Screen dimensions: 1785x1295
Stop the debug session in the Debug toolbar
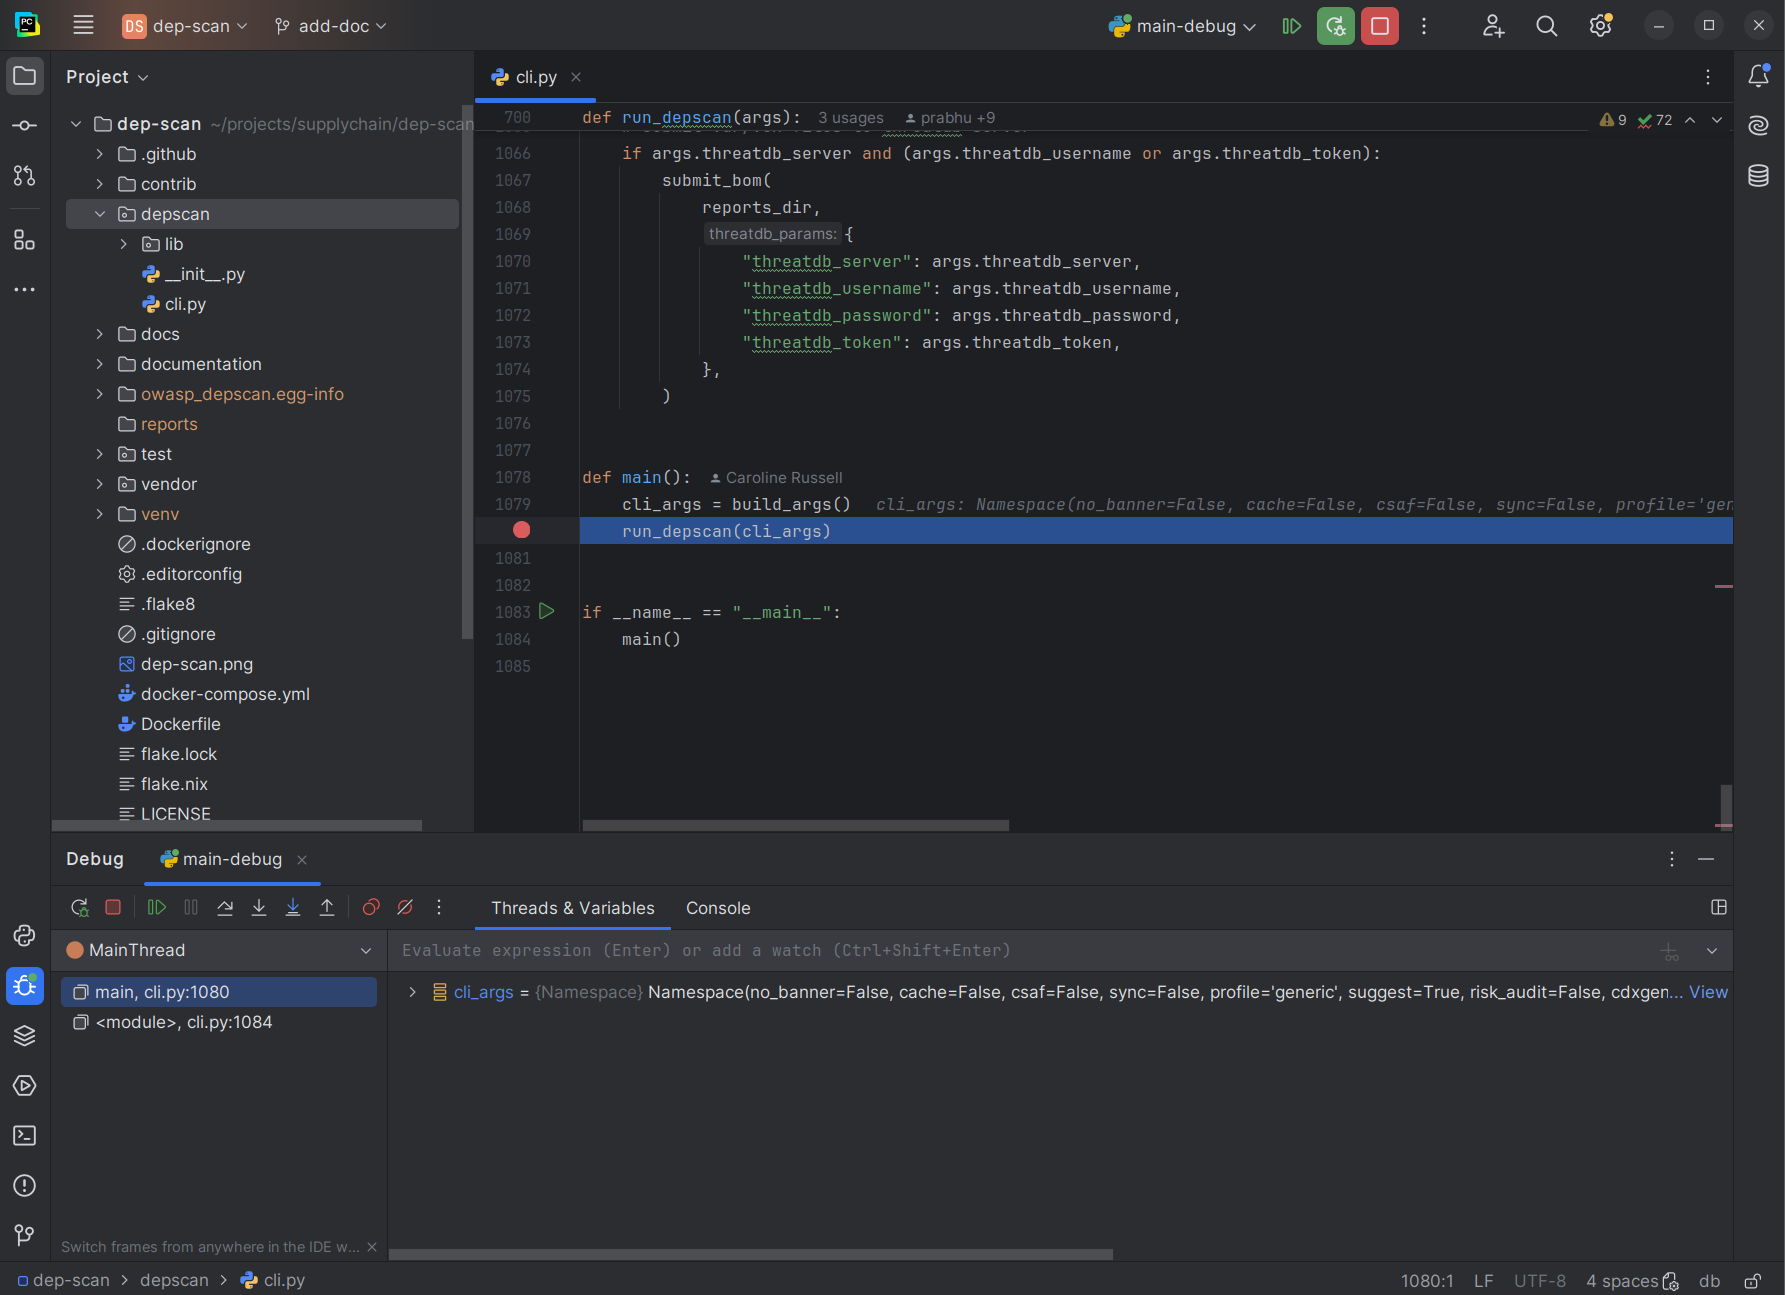113,908
